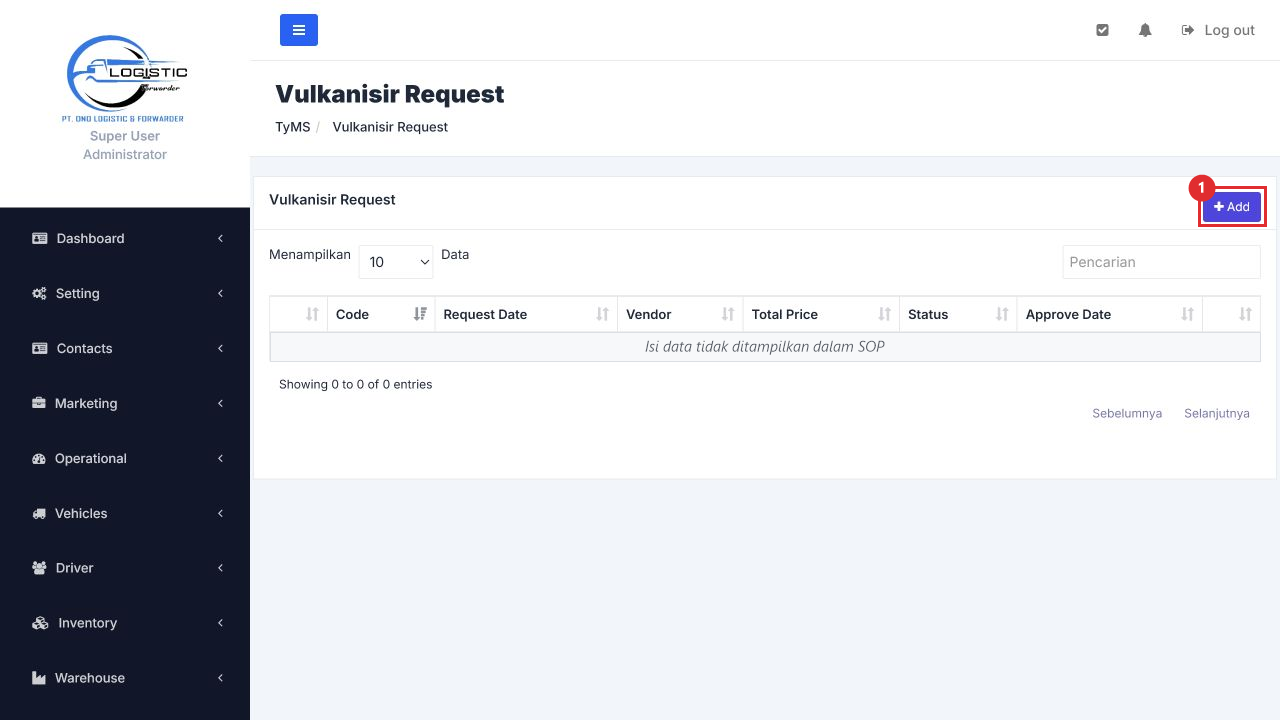Sort table by Code column
This screenshot has height=720, width=1280.
[x=381, y=314]
